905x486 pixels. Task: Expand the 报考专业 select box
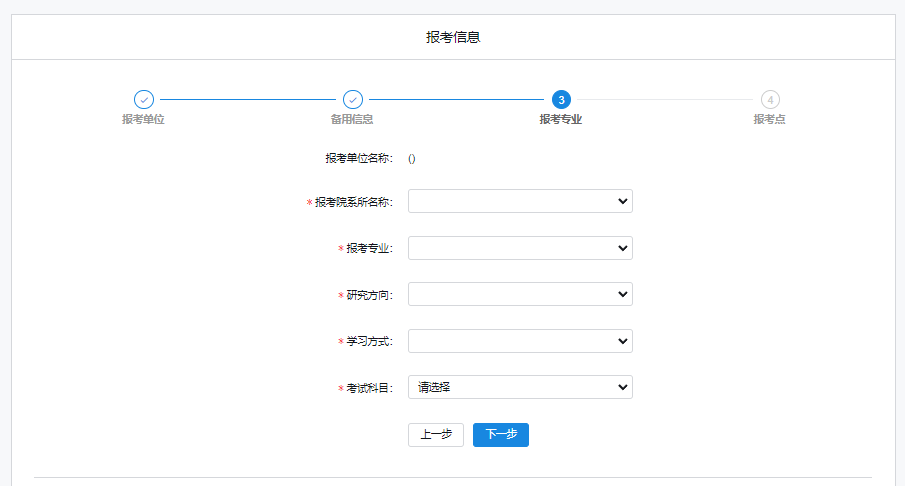click(520, 248)
